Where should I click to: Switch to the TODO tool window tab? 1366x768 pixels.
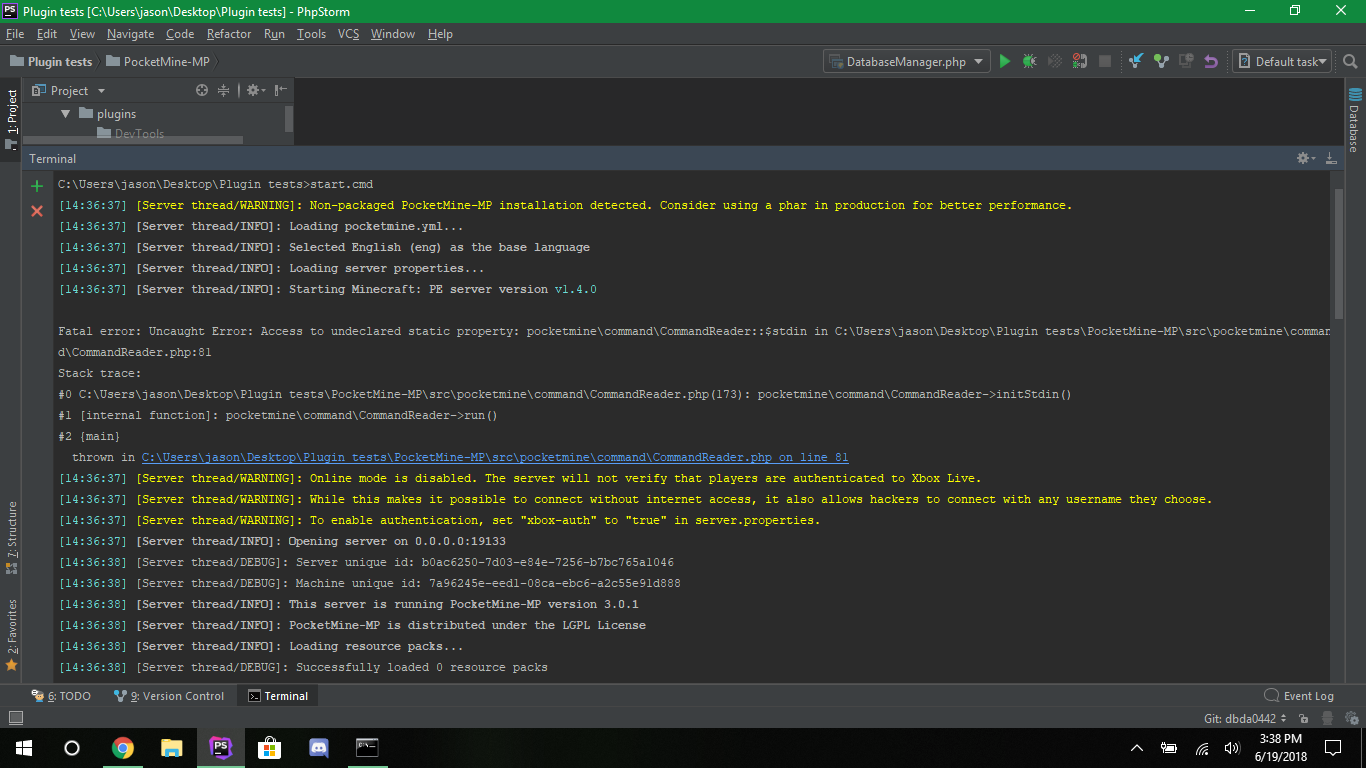coord(68,695)
